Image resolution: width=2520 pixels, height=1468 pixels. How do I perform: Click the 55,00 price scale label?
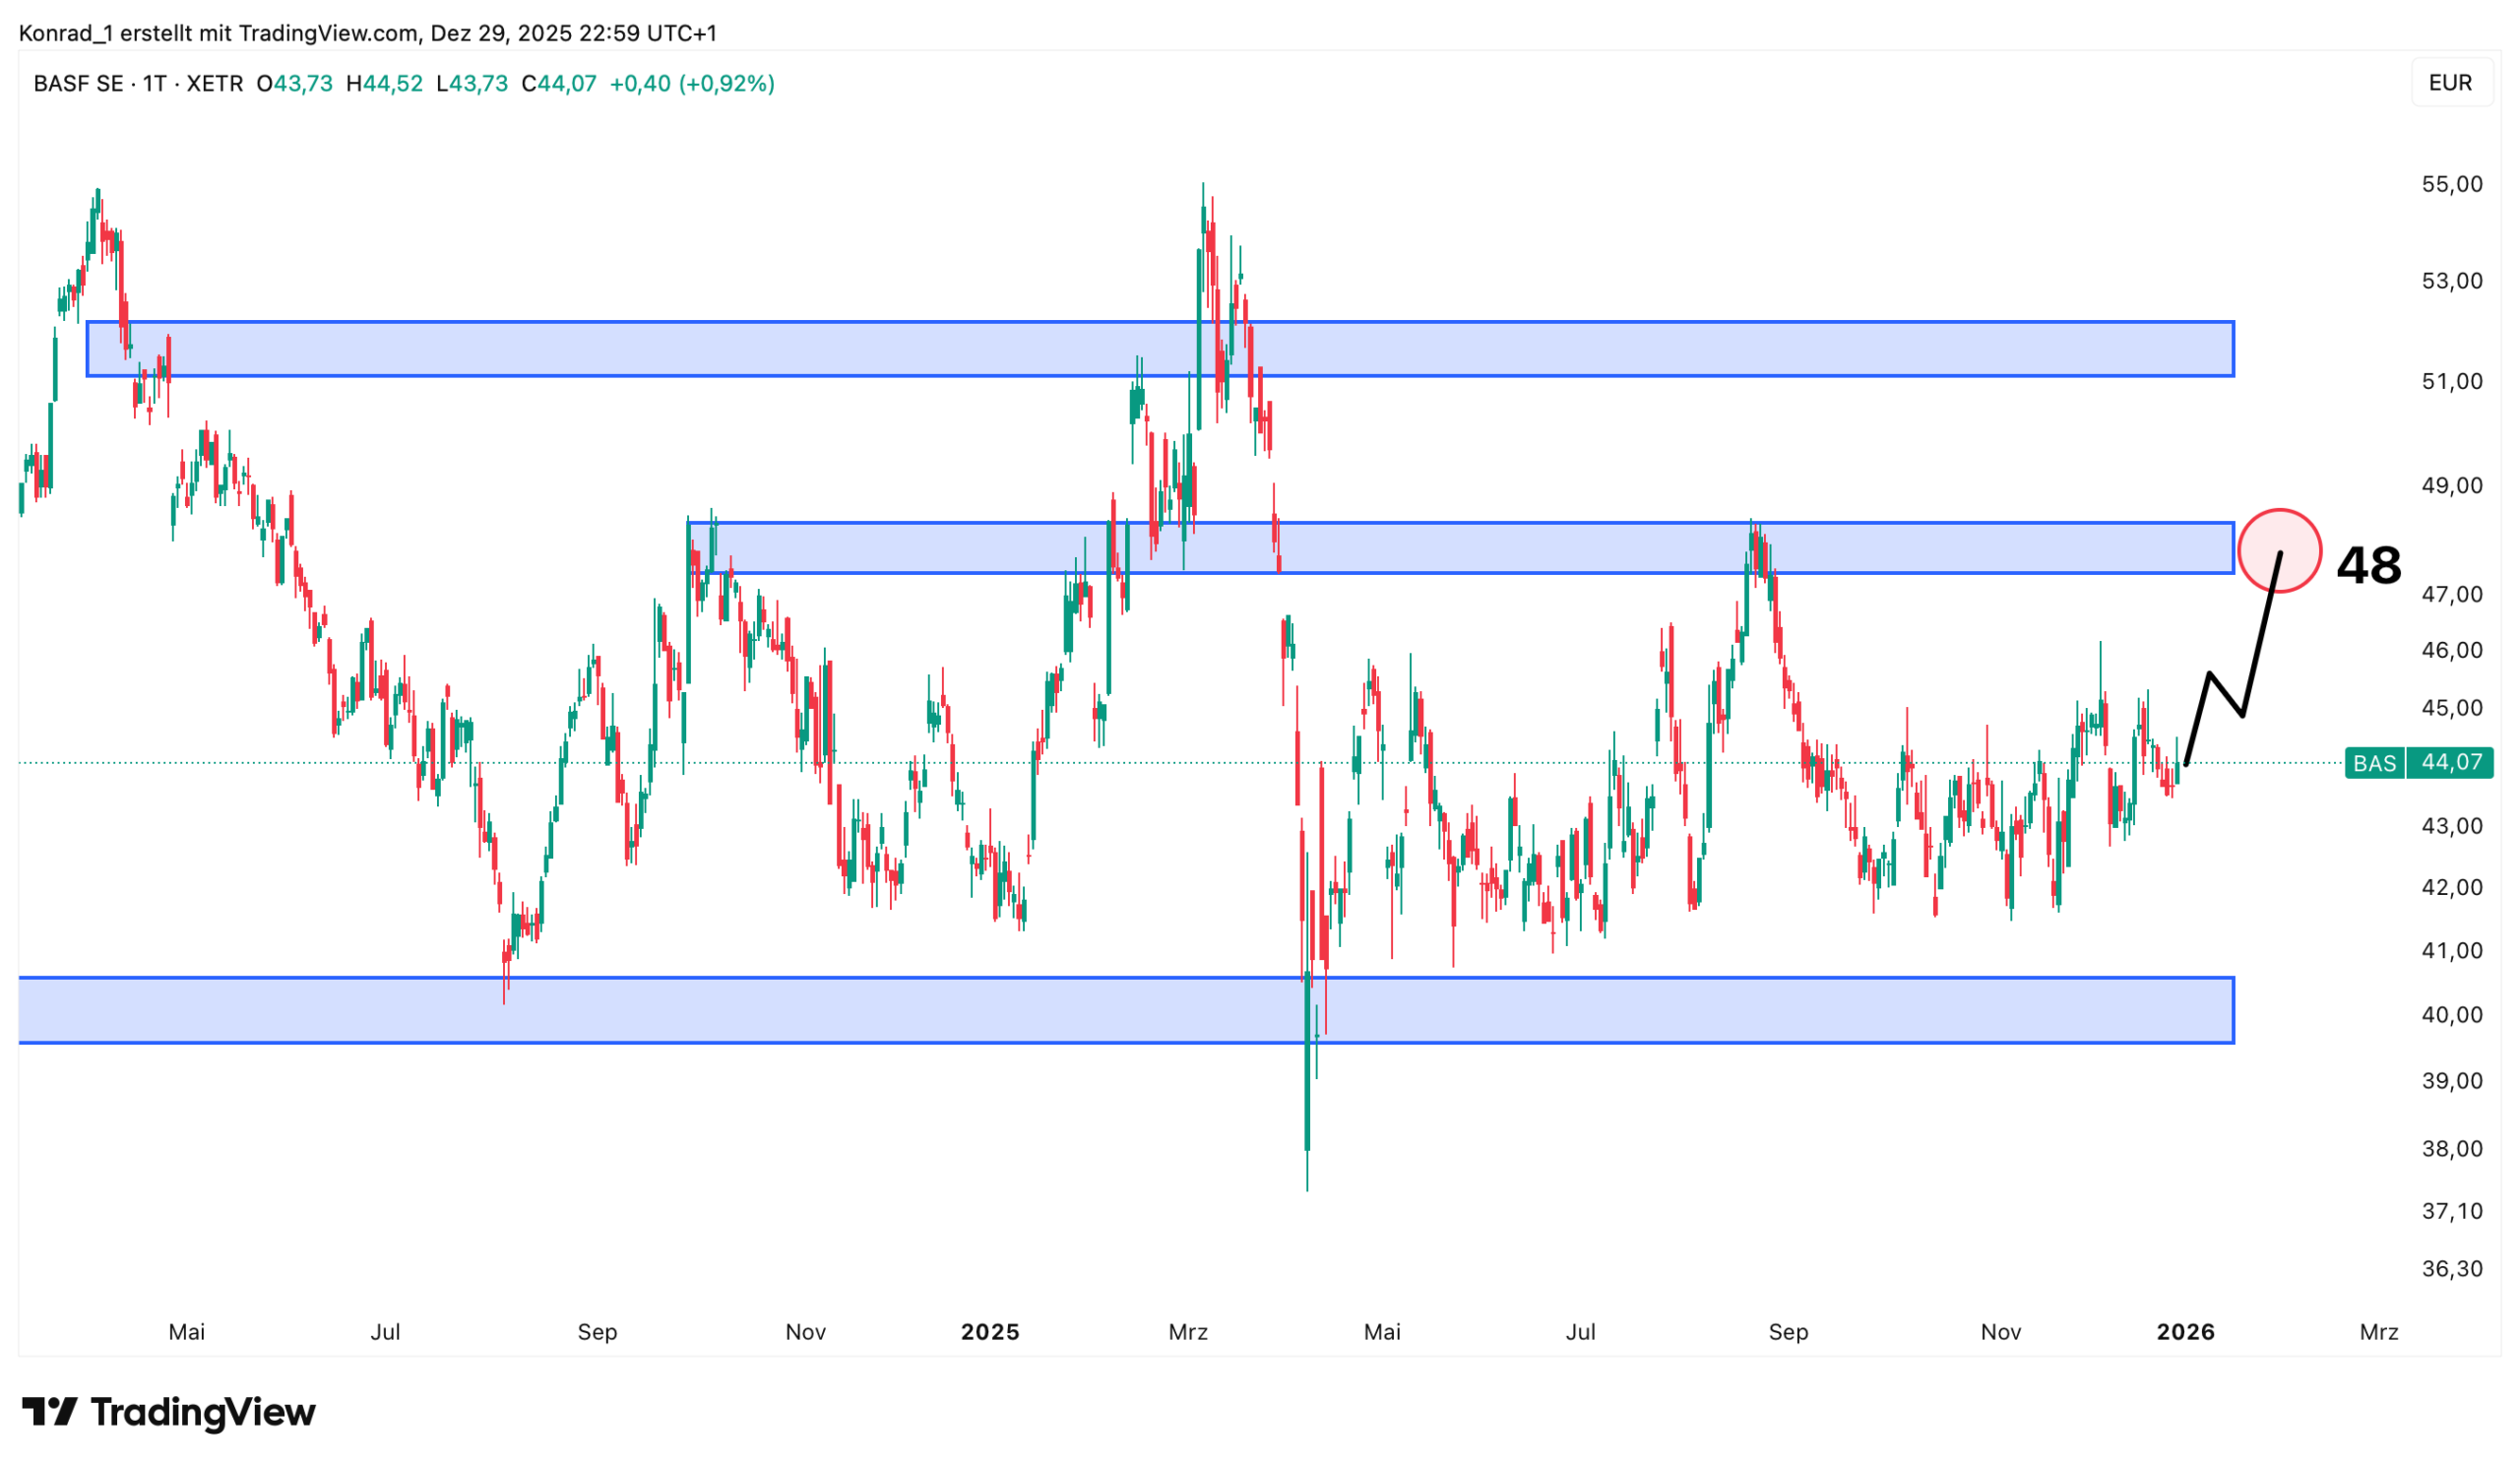pos(2451,184)
